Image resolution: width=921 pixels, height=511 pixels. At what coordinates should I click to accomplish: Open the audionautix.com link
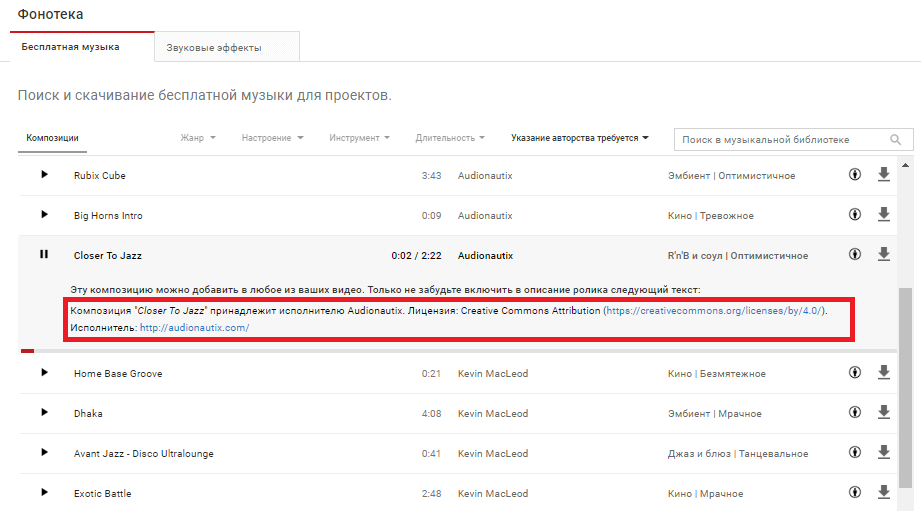click(194, 328)
